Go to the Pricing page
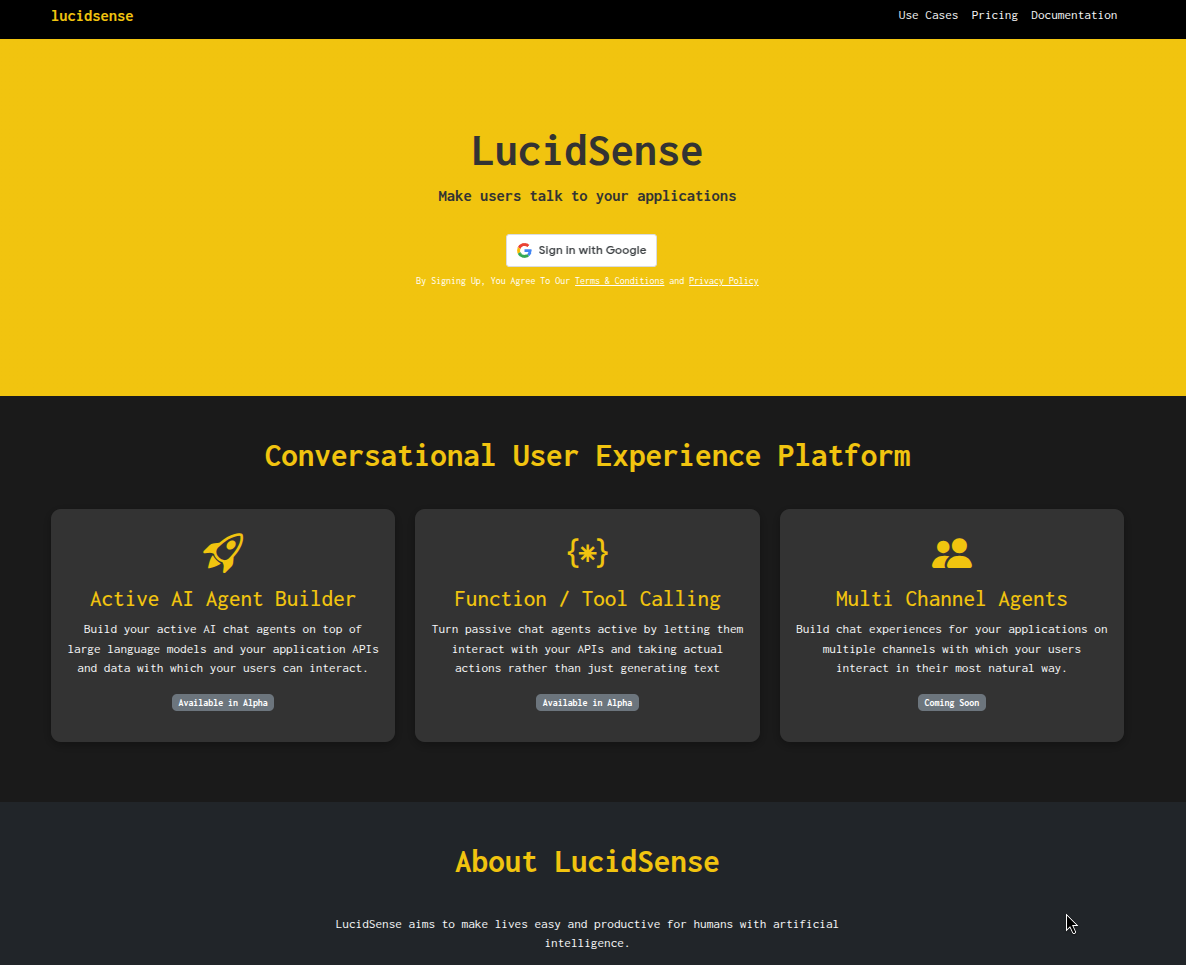This screenshot has width=1186, height=965. point(994,15)
